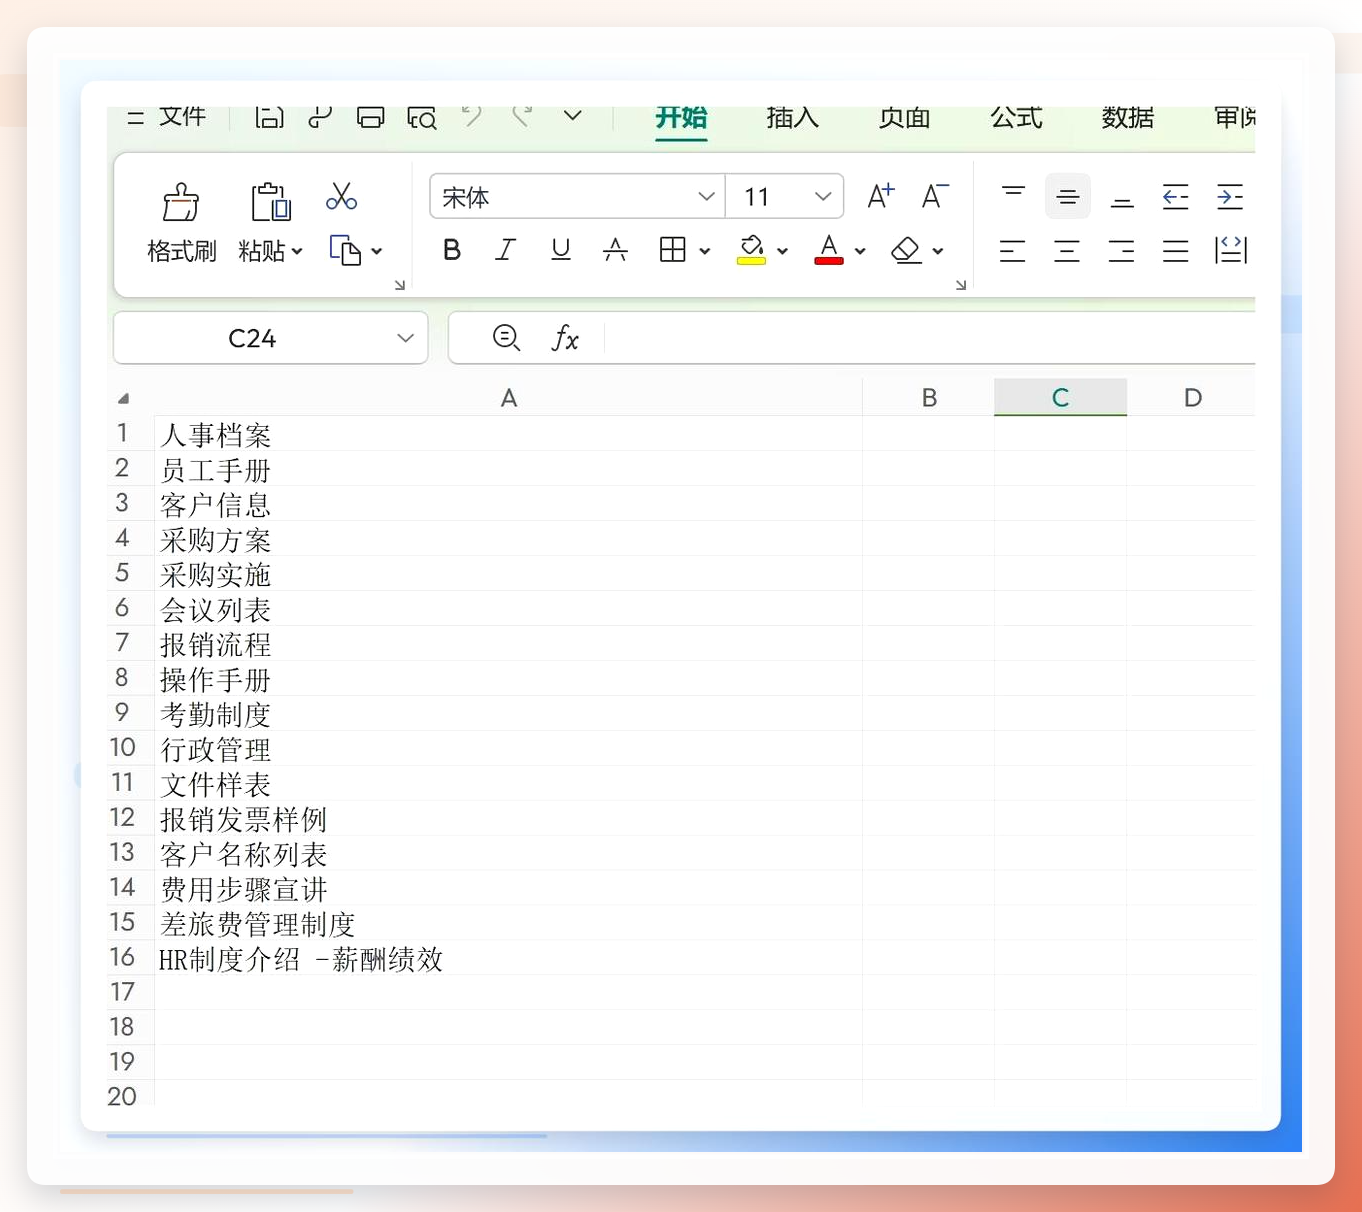This screenshot has width=1362, height=1212.
Task: Apply the red font color
Action: tap(829, 250)
